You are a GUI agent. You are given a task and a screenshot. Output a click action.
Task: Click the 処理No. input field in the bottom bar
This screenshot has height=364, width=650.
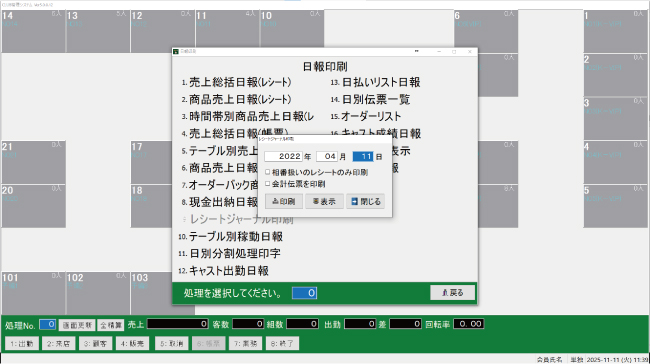tap(48, 325)
